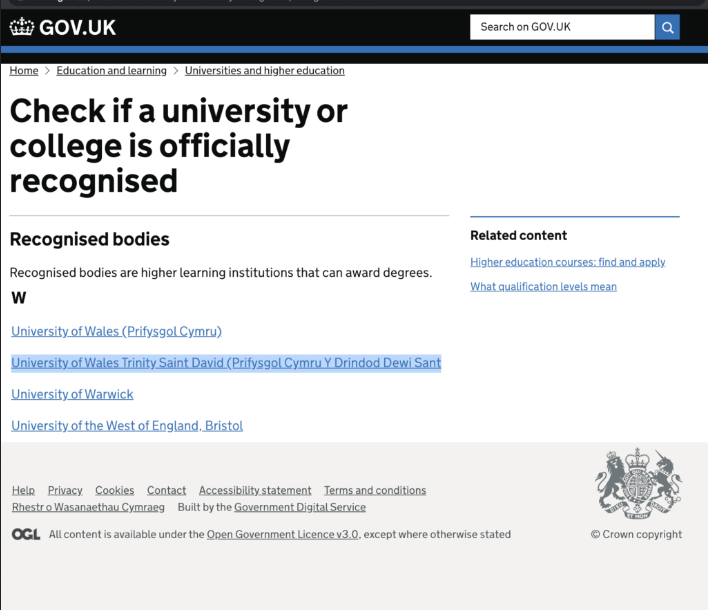Click the search magnifier icon button
Viewport: 708px width, 610px height.
pyautogui.click(x=667, y=27)
